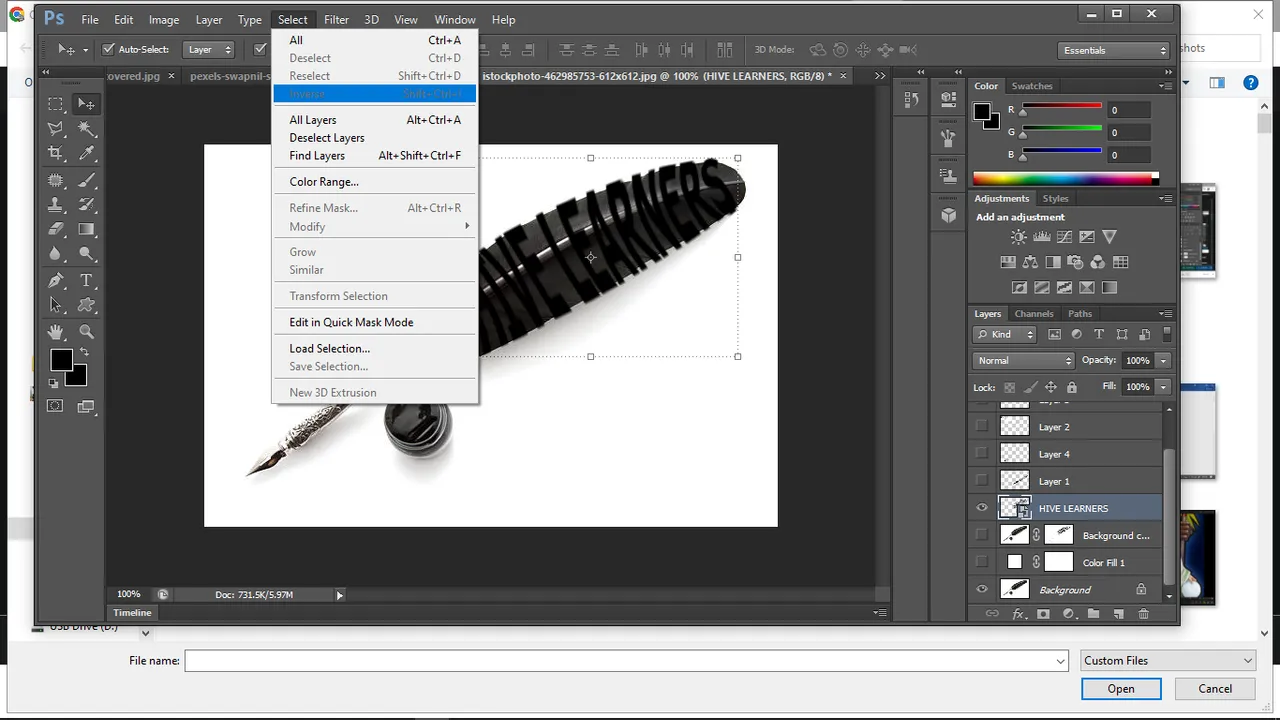1280x720 pixels.
Task: Show Color Fill 1 layer visibility
Action: coord(982,562)
